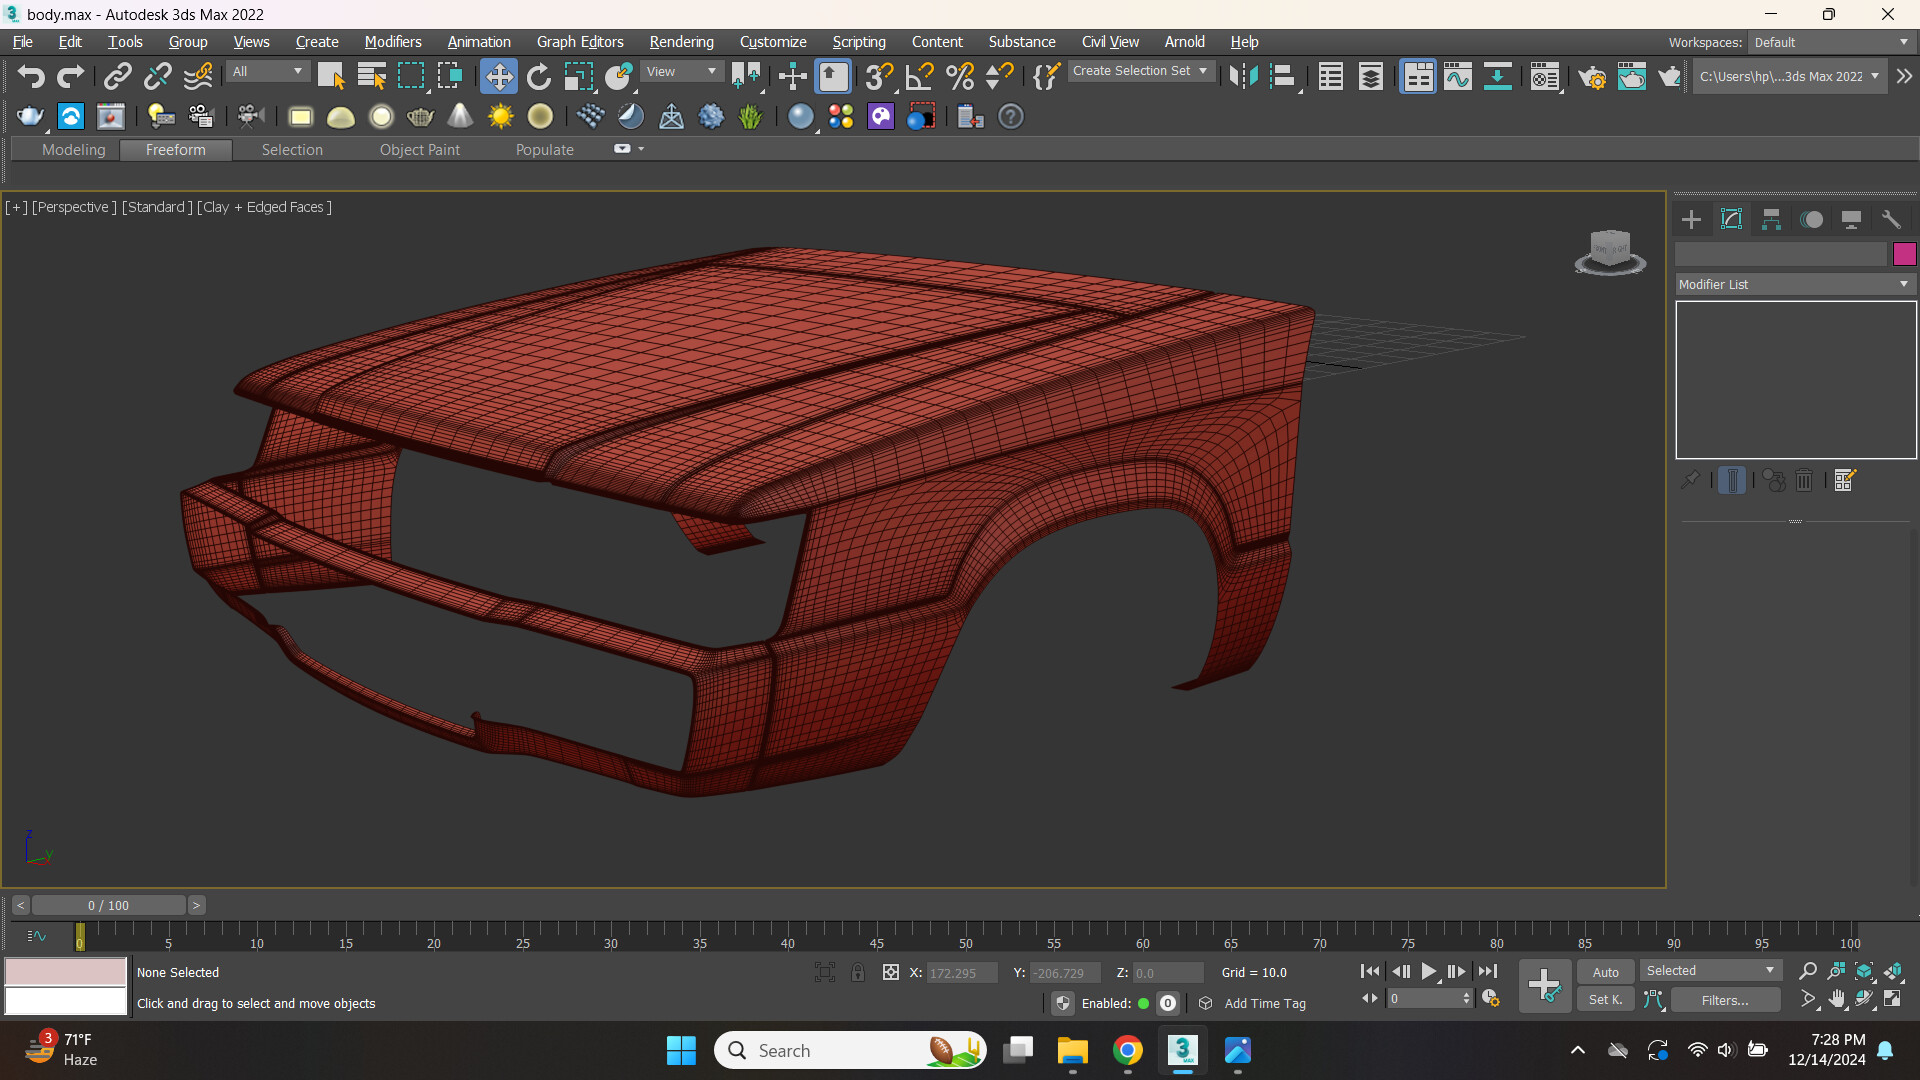Viewport: 1920px width, 1080px height.
Task: Click the Zoom Extents All viewport icon
Action: tap(1893, 971)
